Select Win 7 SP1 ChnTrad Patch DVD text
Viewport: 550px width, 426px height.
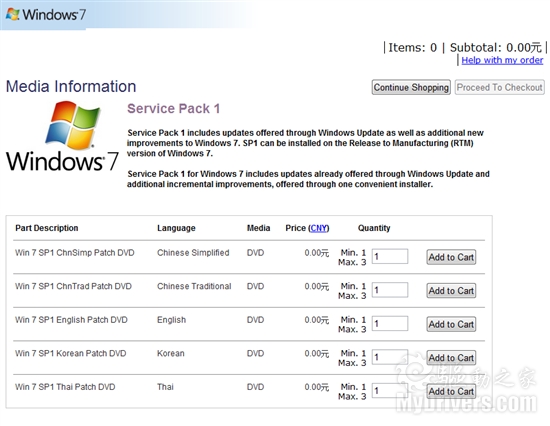point(73,286)
